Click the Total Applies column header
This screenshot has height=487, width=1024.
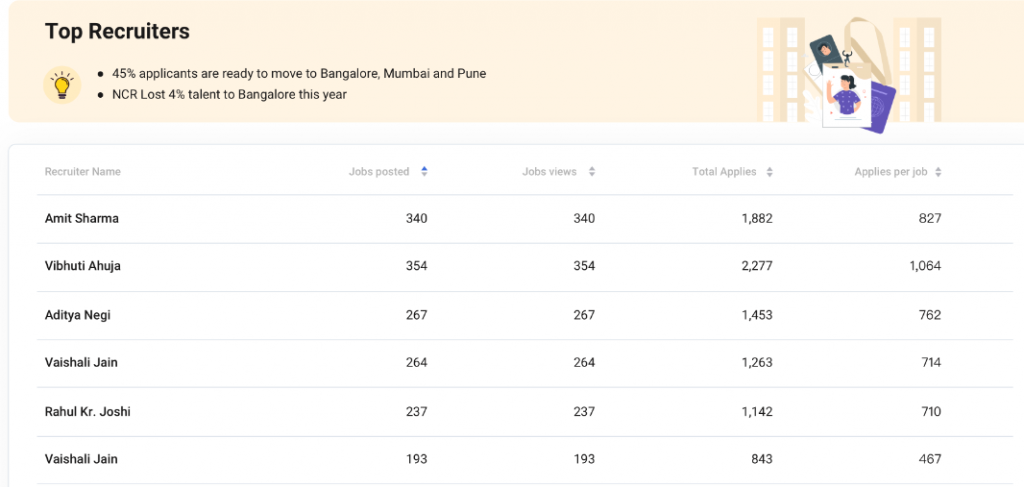click(x=724, y=172)
